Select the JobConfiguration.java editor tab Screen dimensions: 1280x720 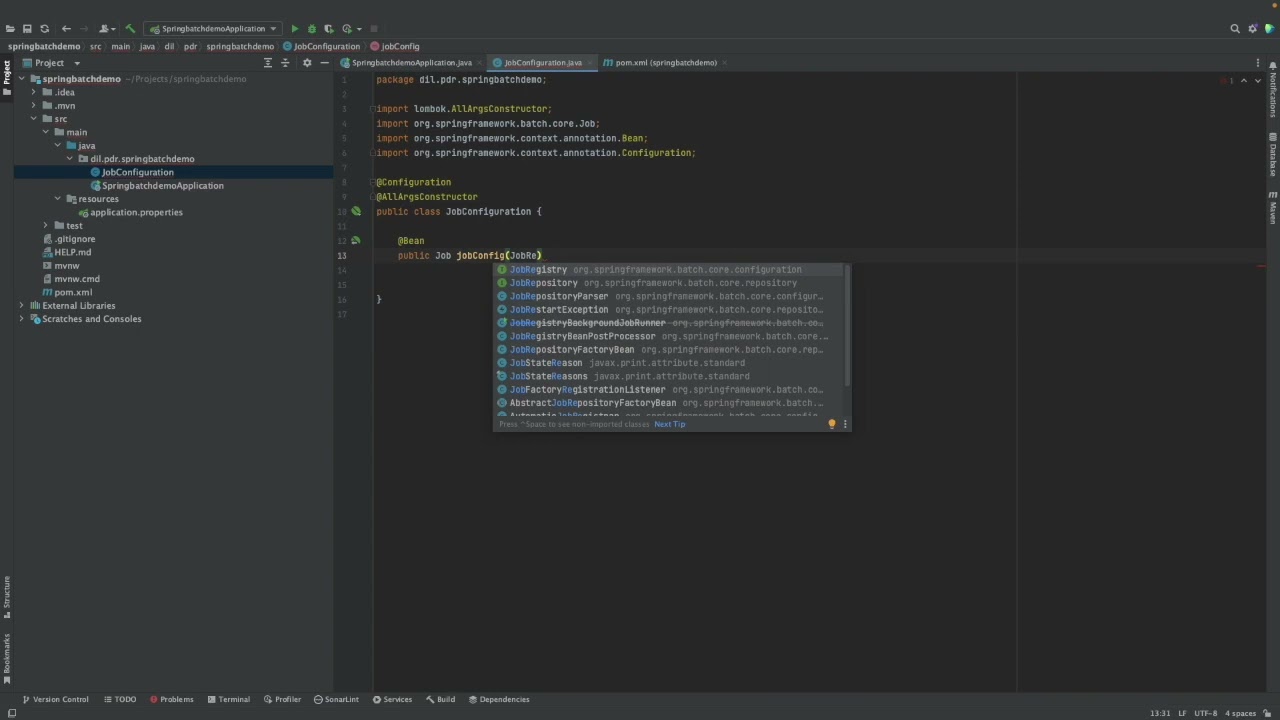click(543, 62)
